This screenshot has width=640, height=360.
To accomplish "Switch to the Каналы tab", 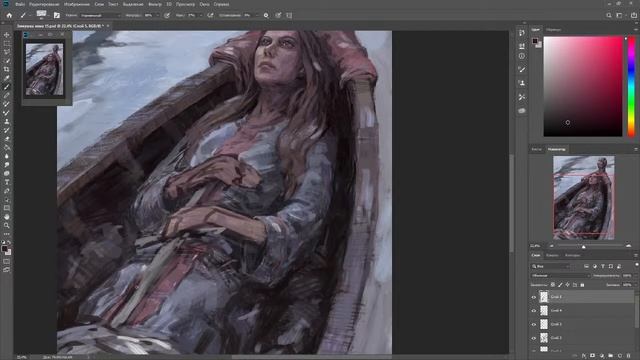I will [552, 256].
